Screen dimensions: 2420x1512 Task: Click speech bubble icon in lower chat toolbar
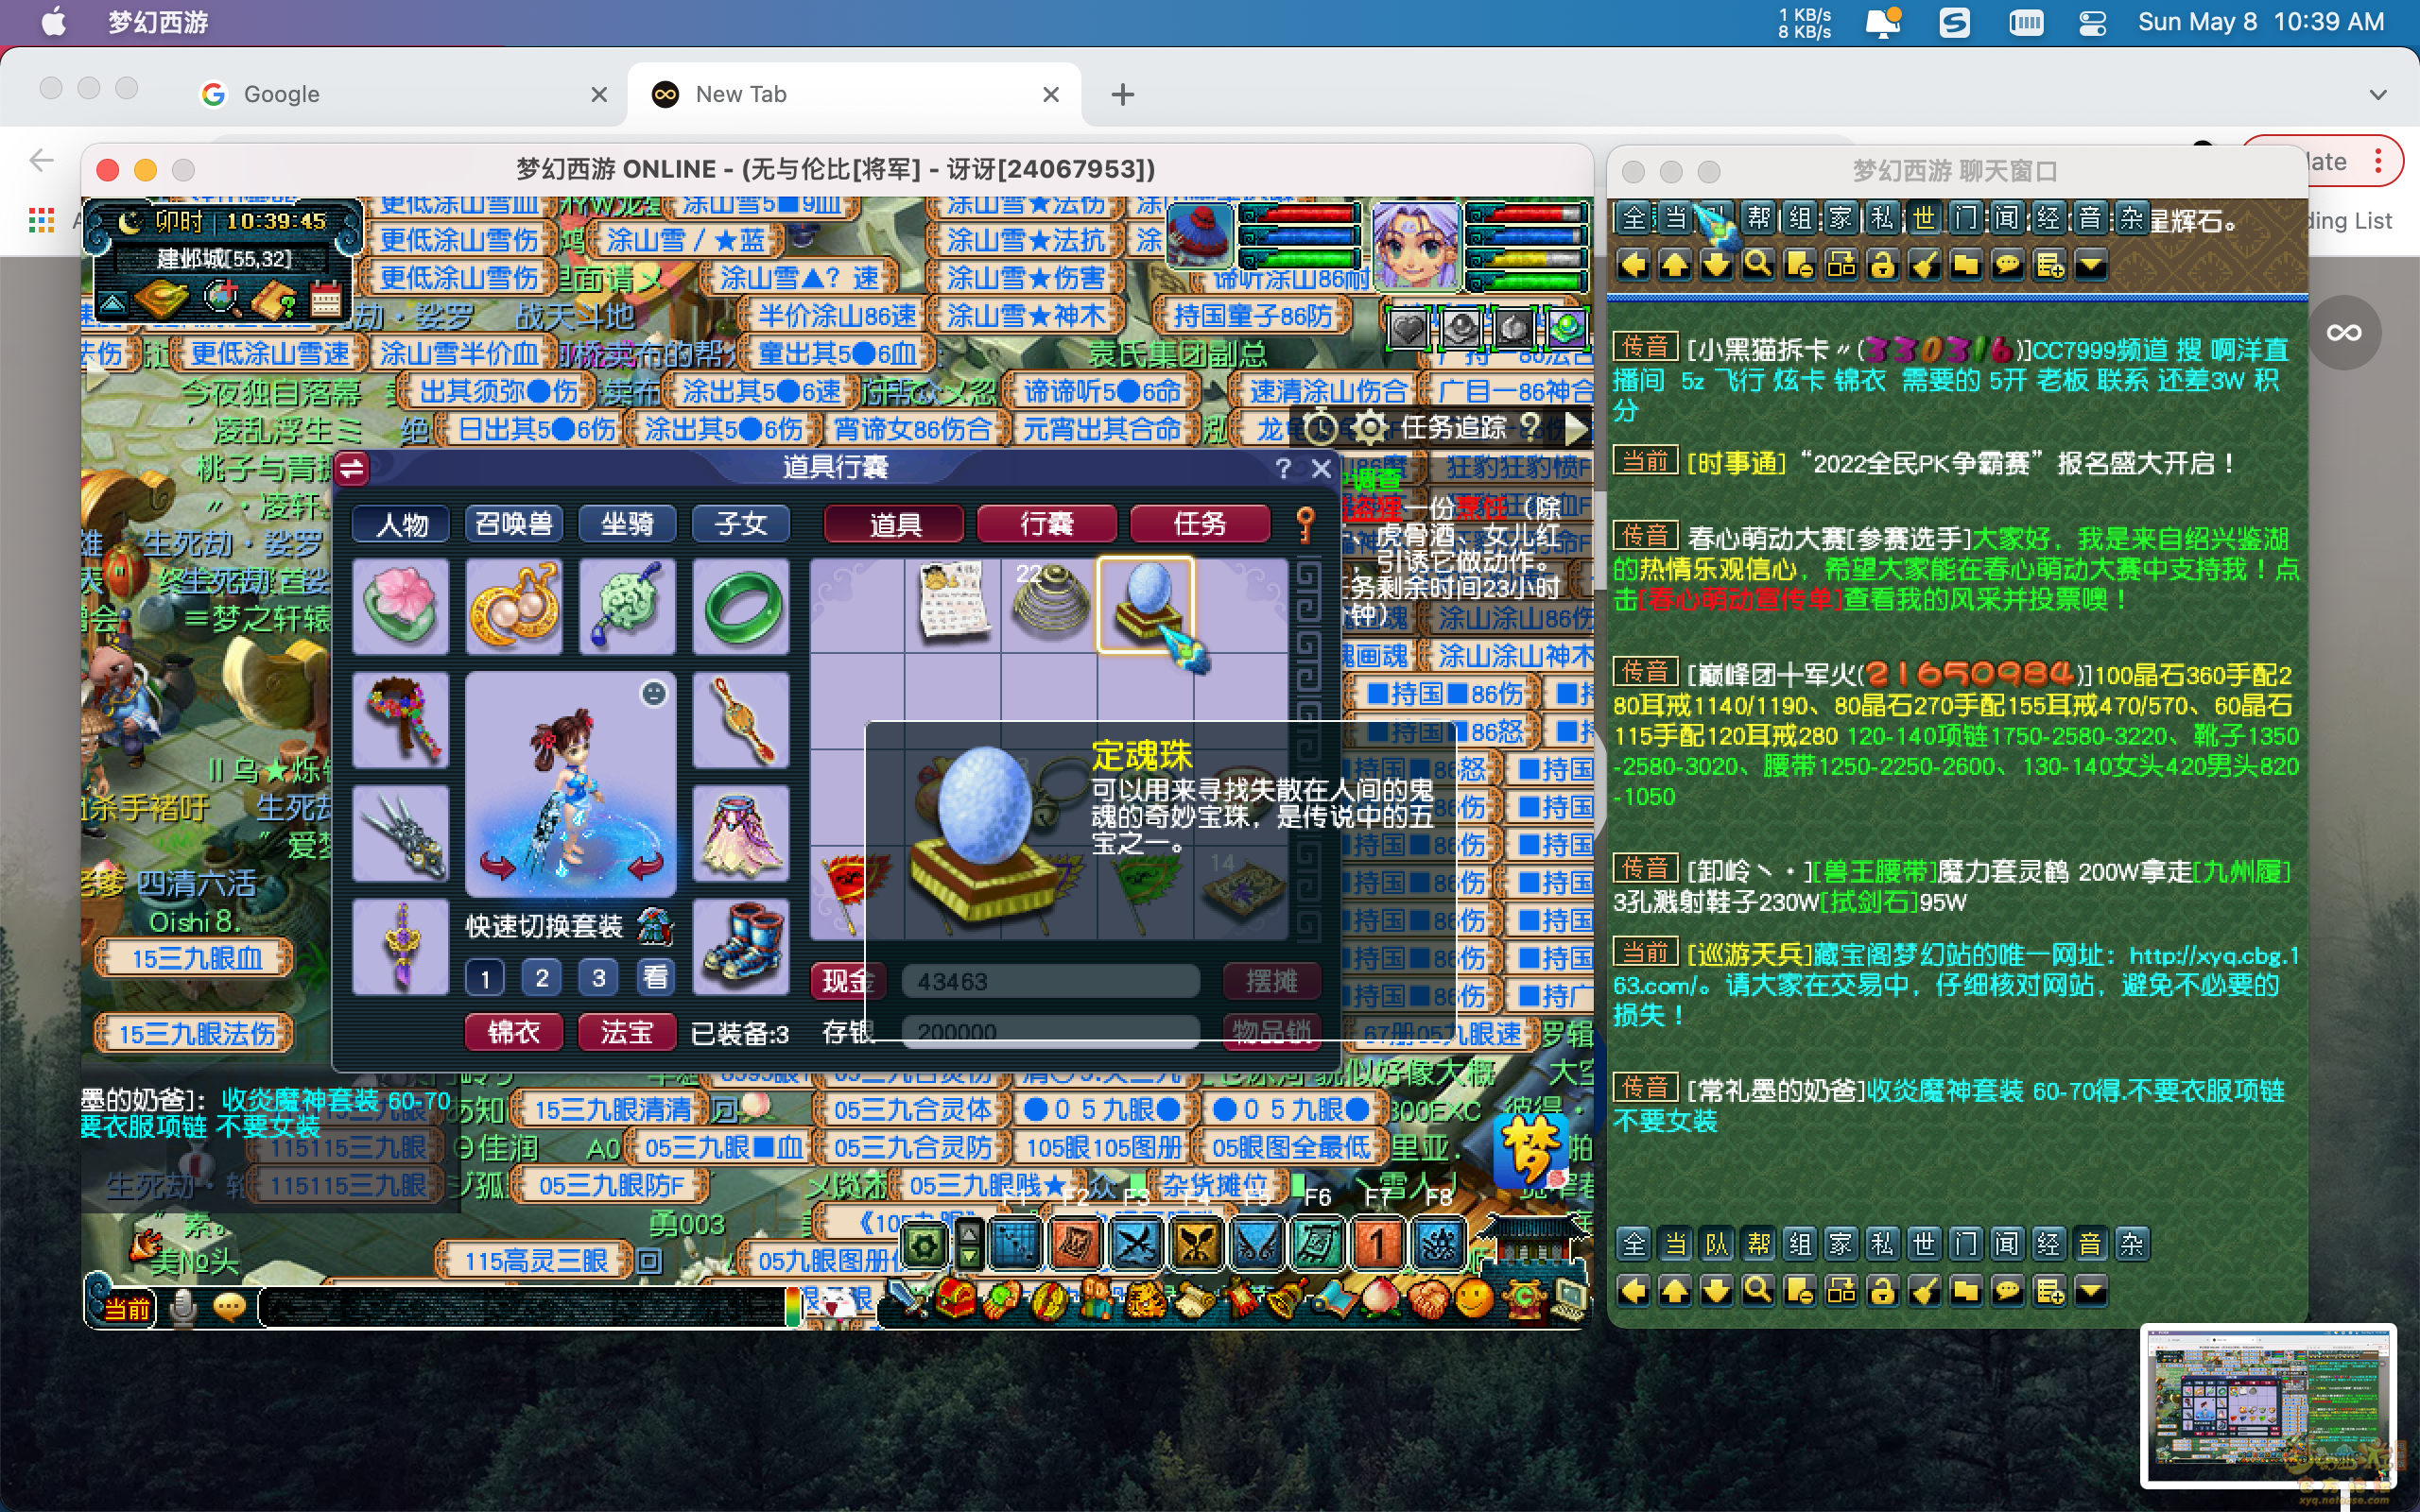point(2008,1291)
